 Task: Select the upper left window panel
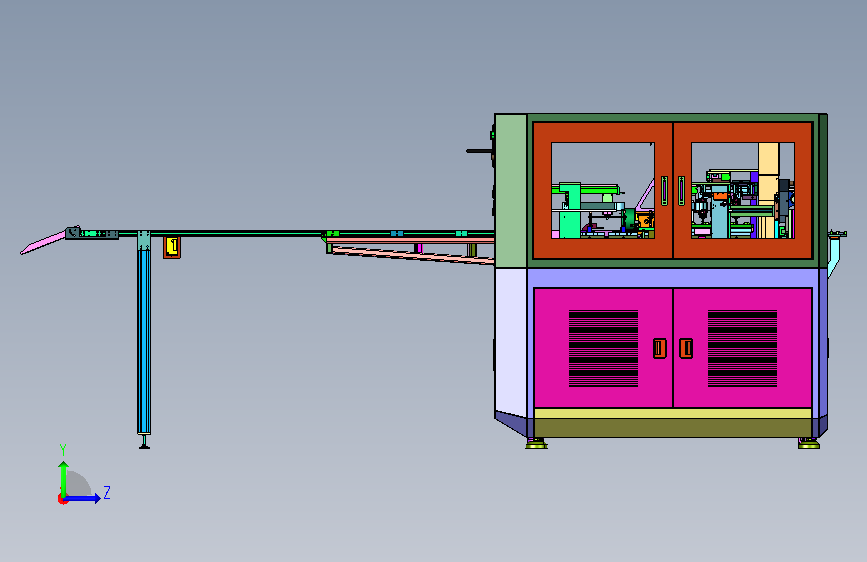[x=603, y=190]
